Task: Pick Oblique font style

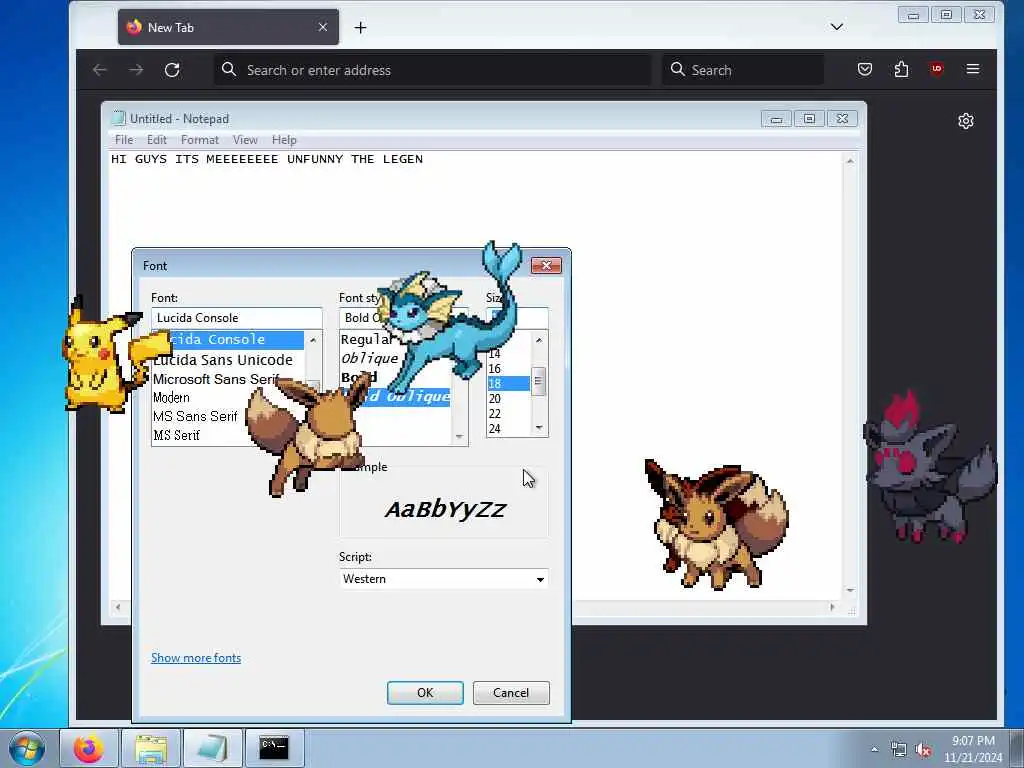Action: [370, 358]
